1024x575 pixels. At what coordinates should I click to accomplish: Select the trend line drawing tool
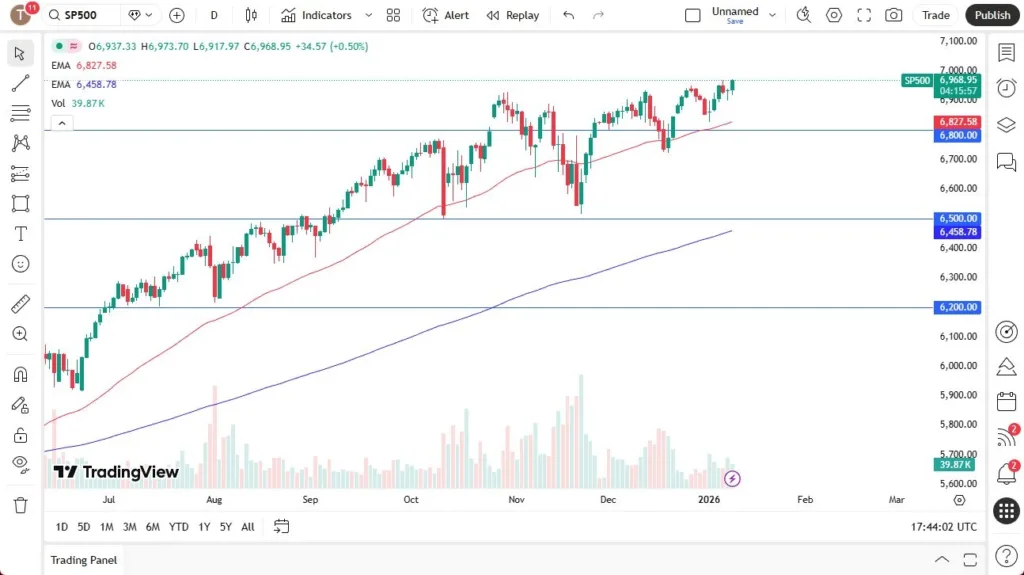click(x=20, y=83)
